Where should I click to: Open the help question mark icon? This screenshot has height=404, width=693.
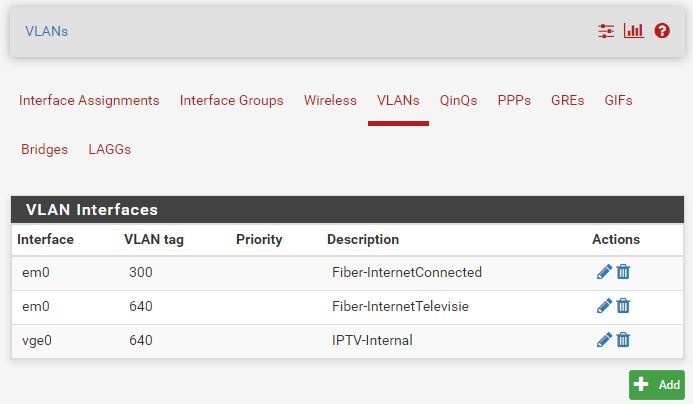point(662,31)
